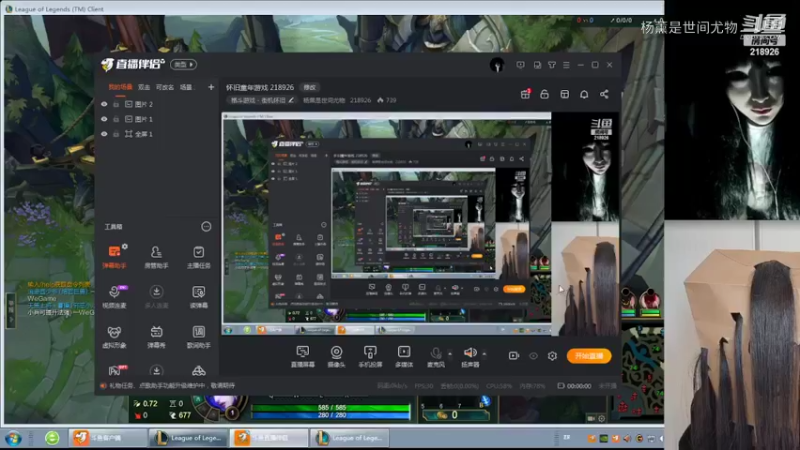Hide the 全屏 1 source layer
The width and height of the screenshot is (800, 450).
(104, 134)
